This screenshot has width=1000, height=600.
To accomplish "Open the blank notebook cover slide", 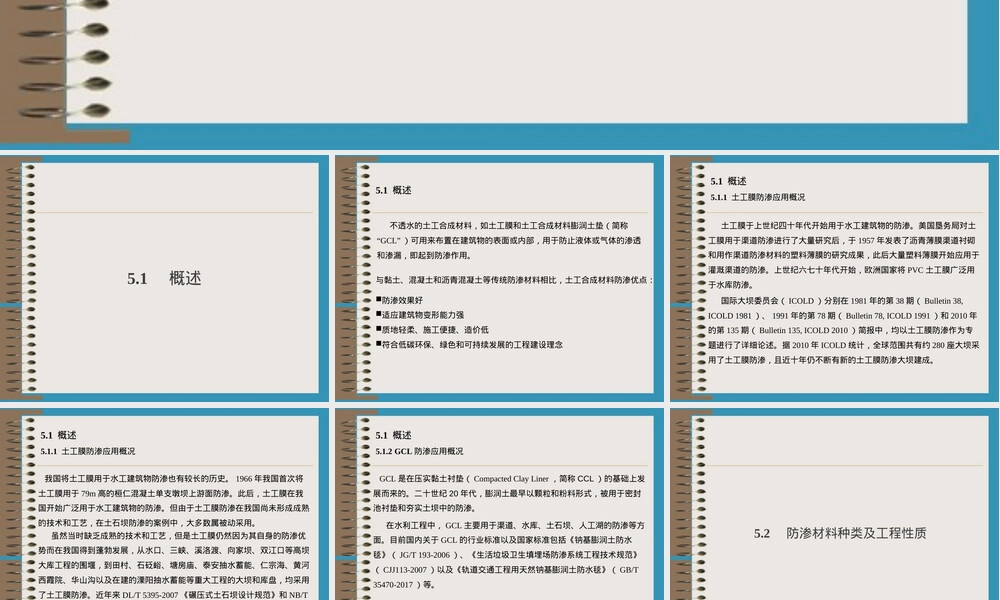I will click(499, 74).
